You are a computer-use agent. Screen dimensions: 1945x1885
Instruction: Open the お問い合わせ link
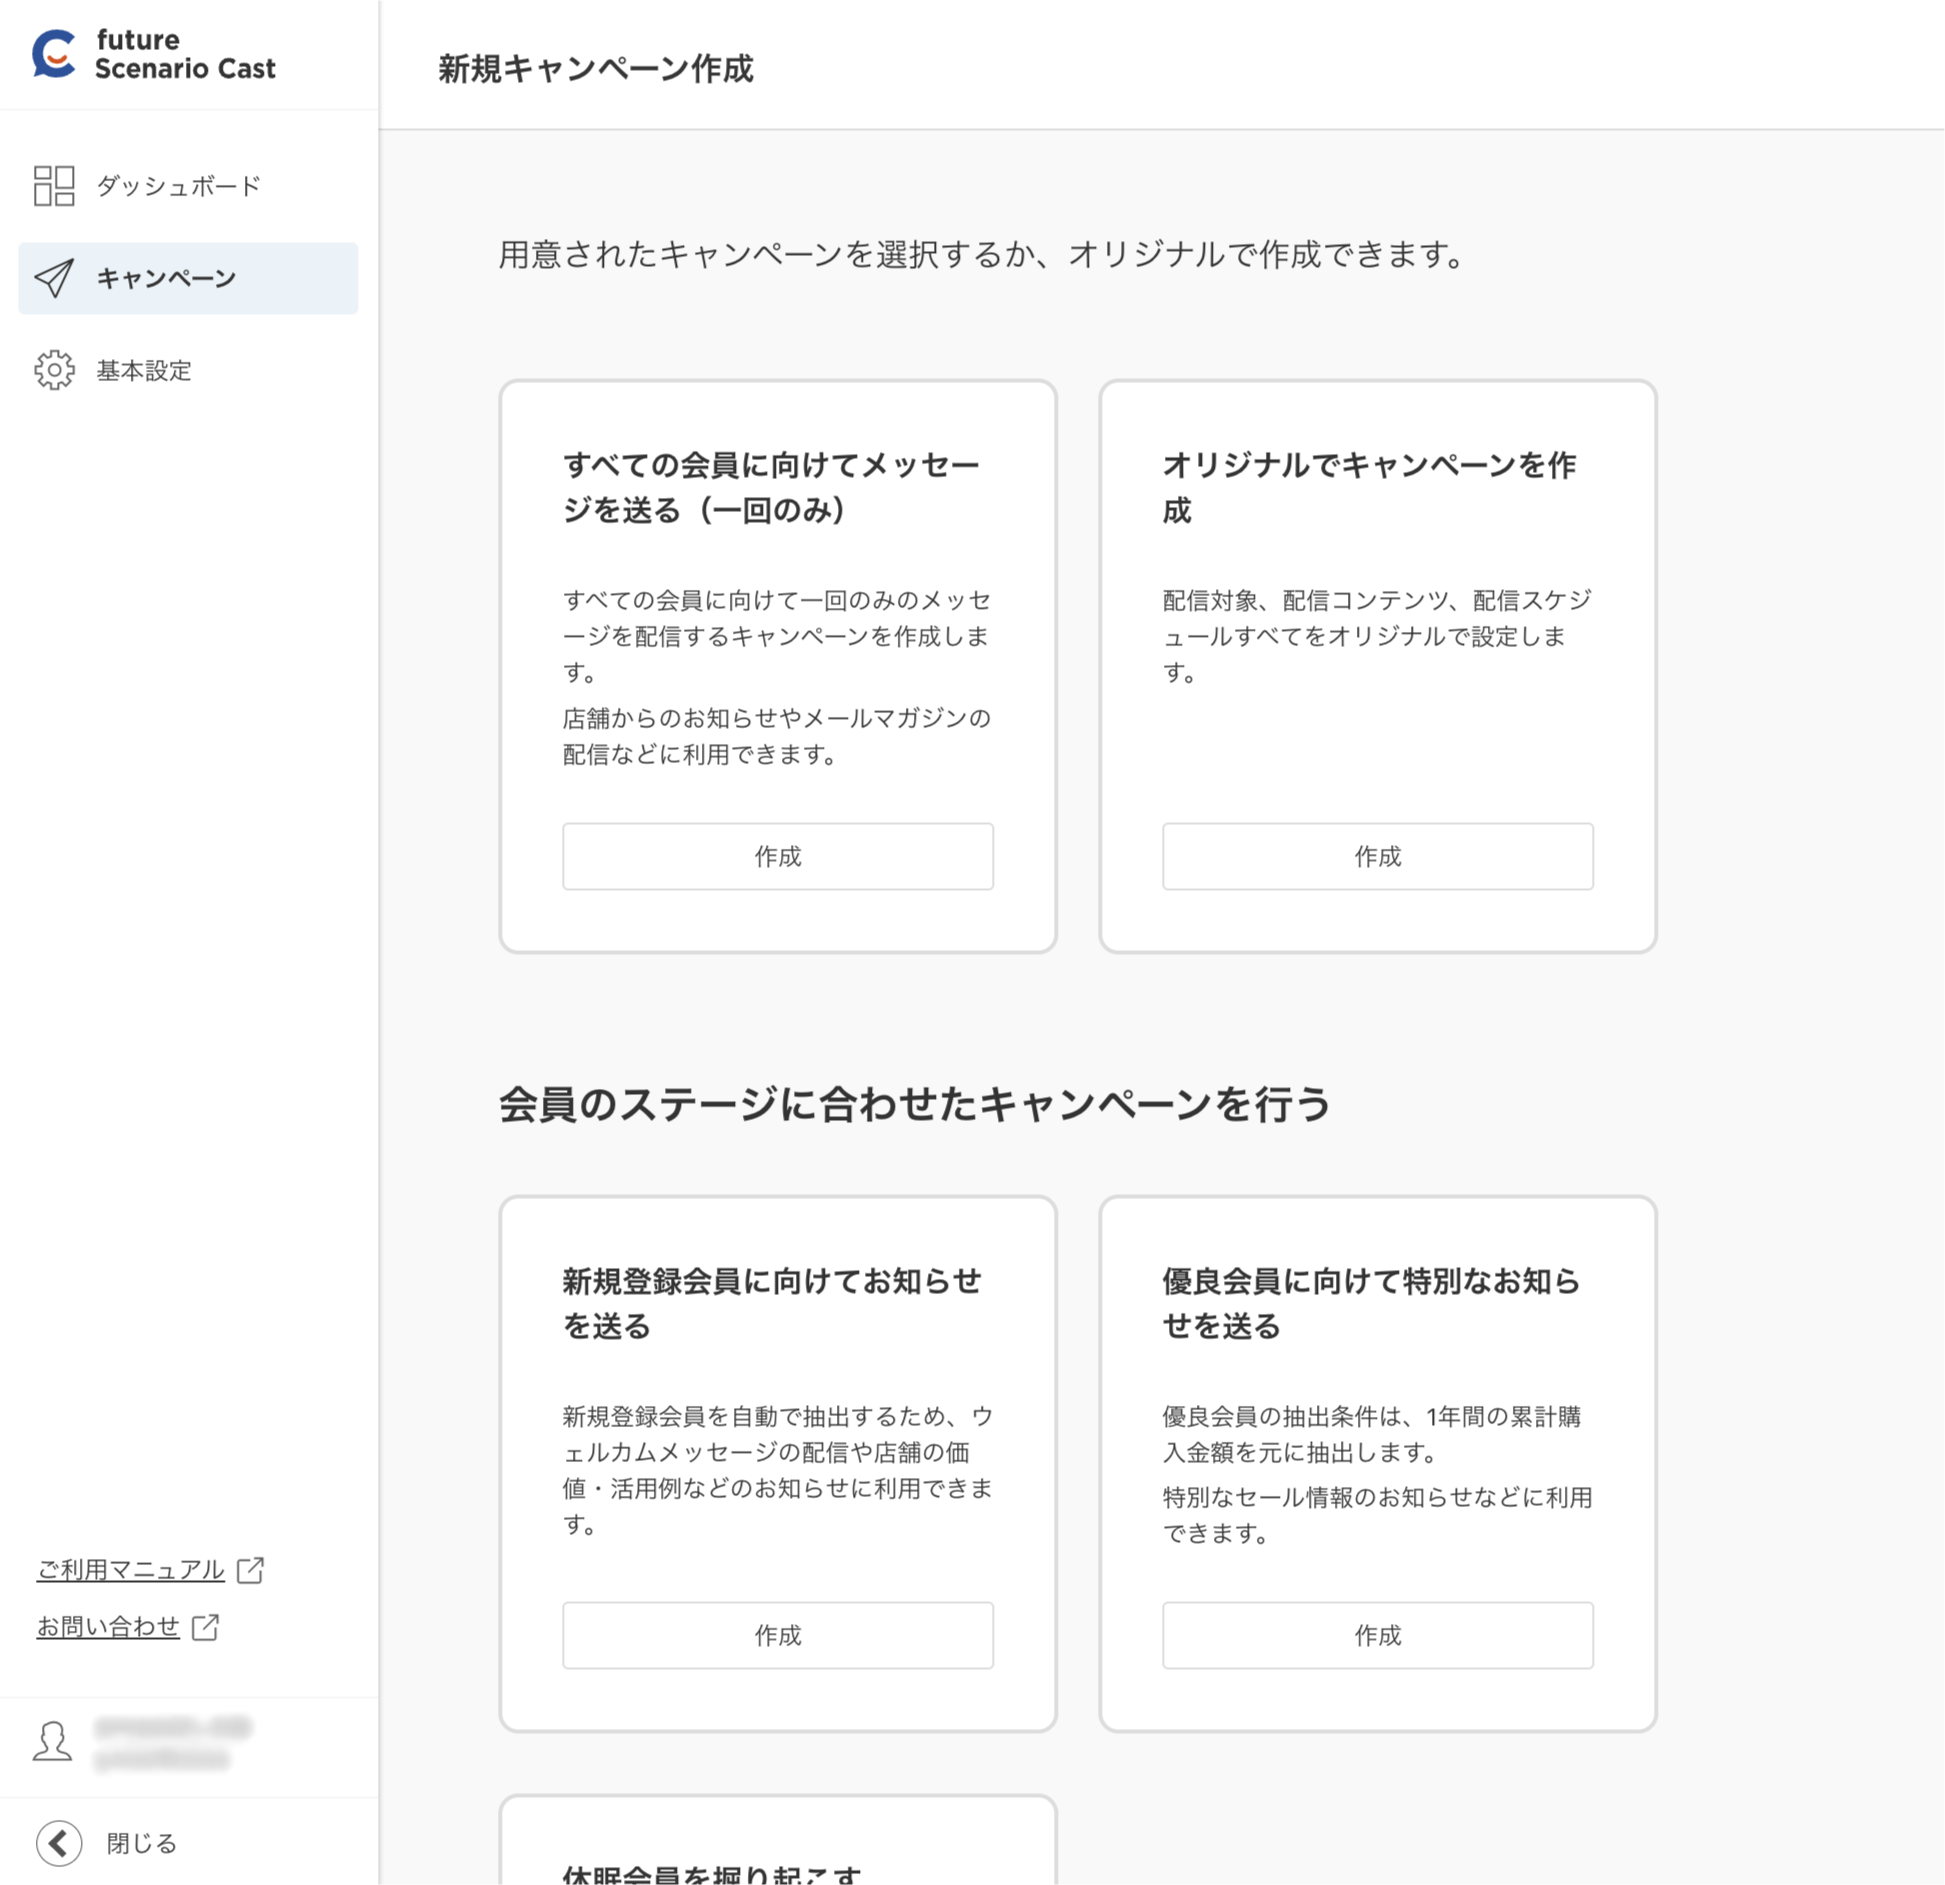[107, 1625]
